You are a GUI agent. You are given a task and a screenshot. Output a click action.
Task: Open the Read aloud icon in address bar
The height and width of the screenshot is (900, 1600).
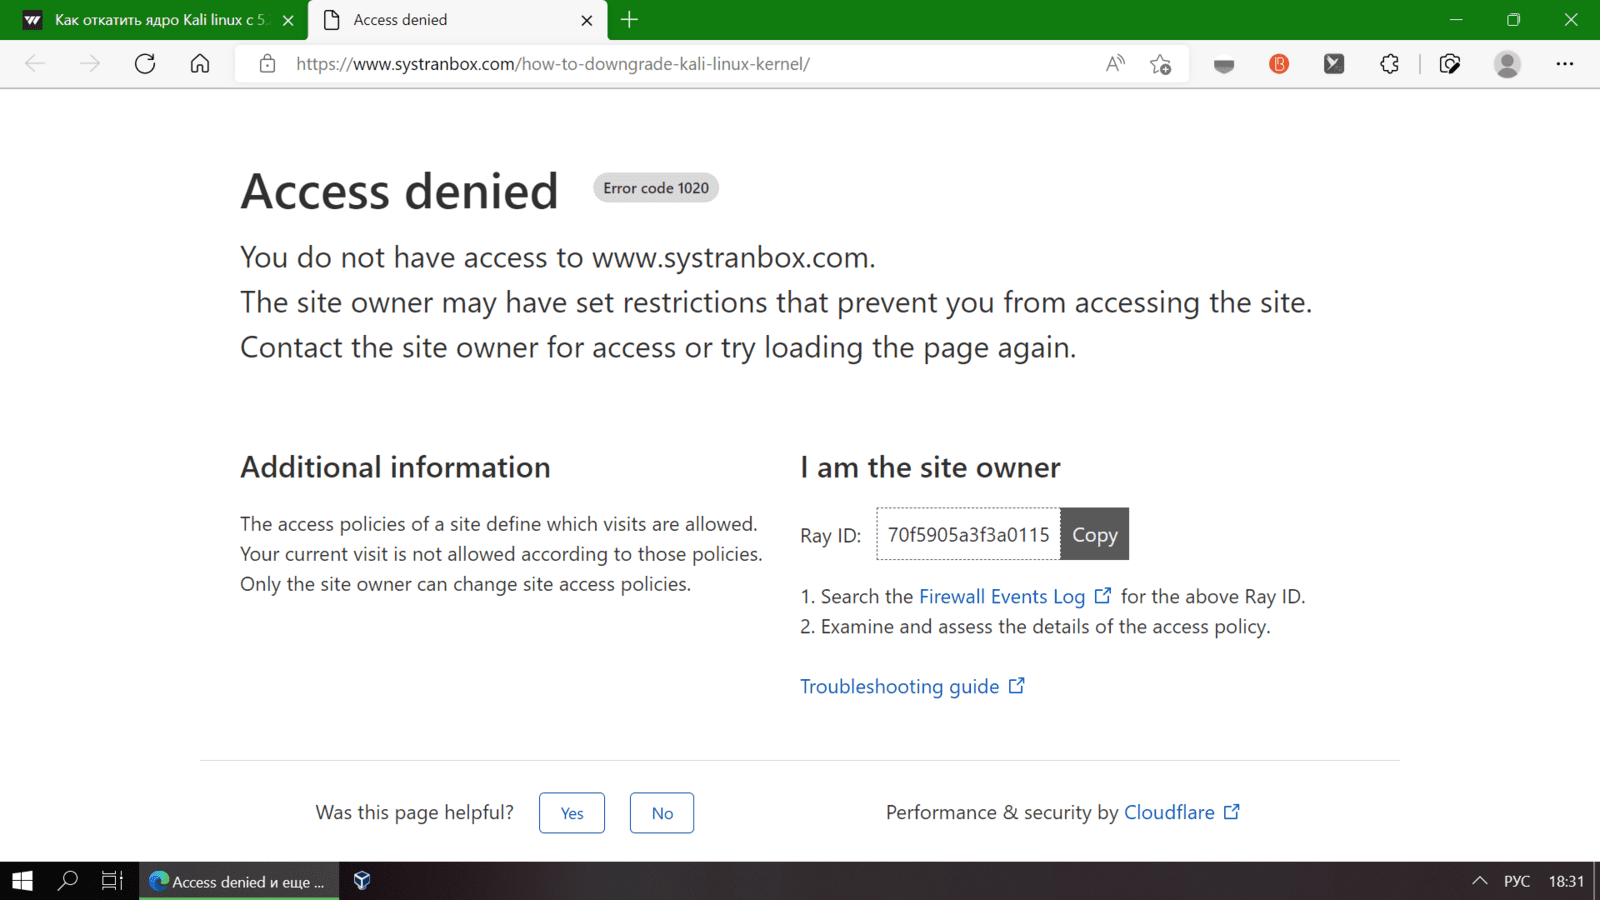(1115, 64)
